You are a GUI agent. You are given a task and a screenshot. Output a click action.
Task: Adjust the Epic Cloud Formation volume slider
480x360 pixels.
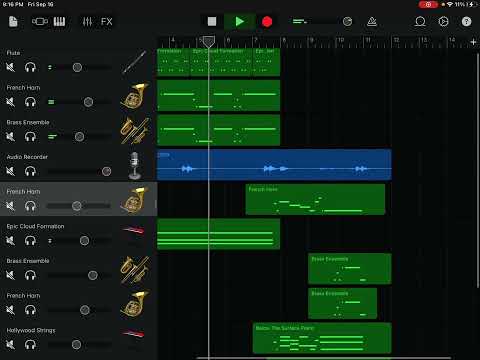click(x=84, y=241)
